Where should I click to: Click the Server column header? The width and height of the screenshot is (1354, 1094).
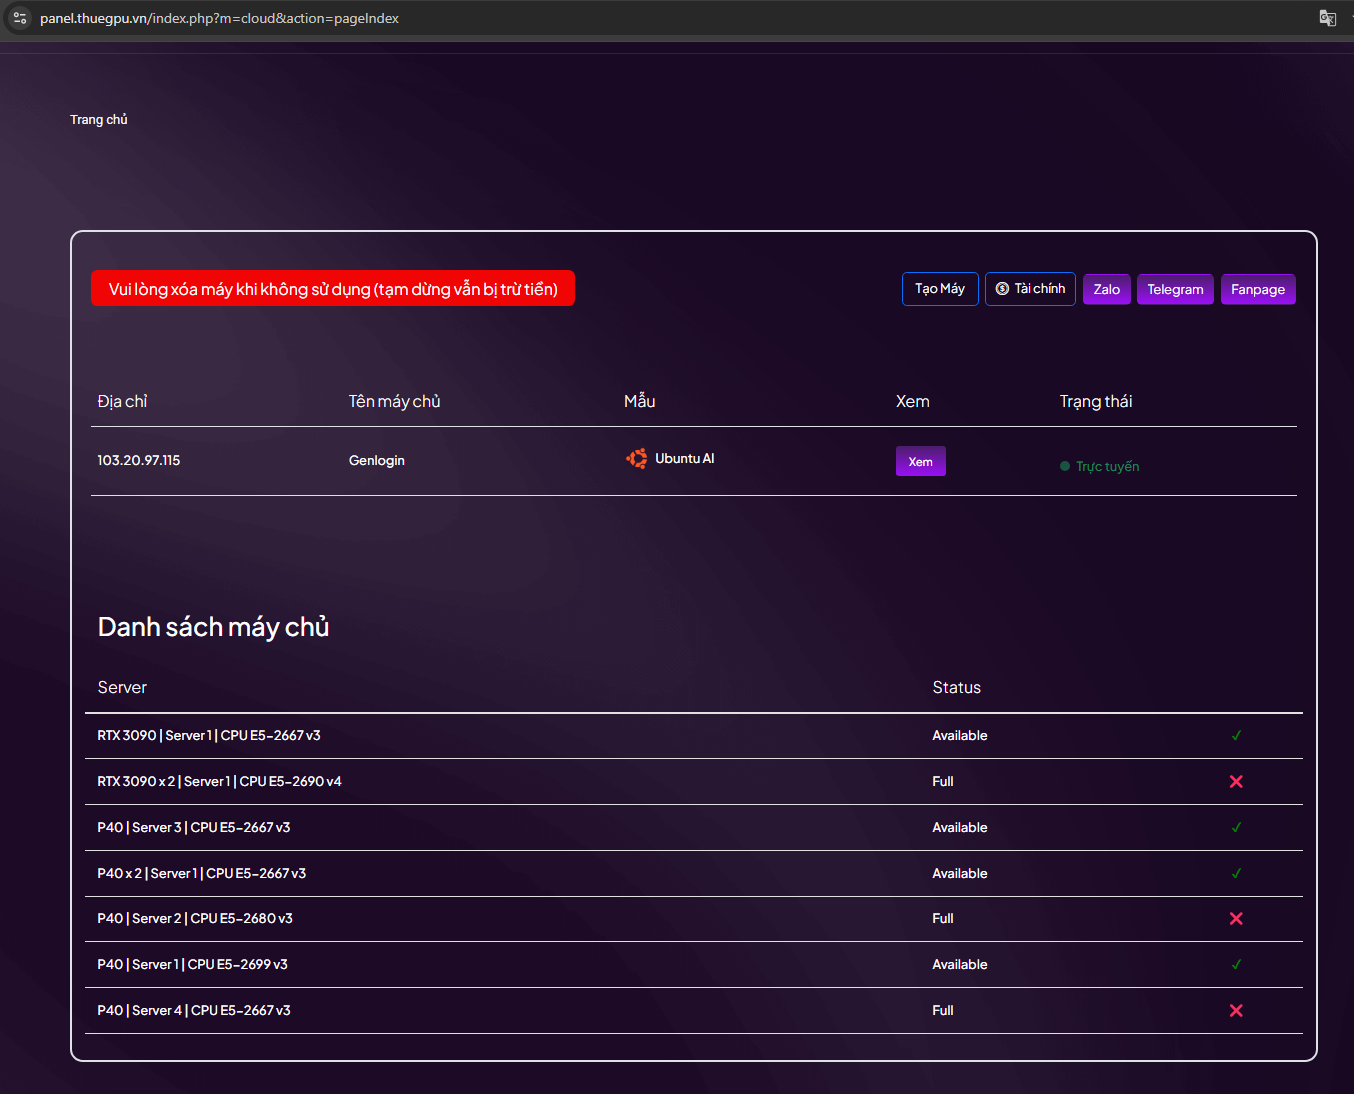click(122, 688)
